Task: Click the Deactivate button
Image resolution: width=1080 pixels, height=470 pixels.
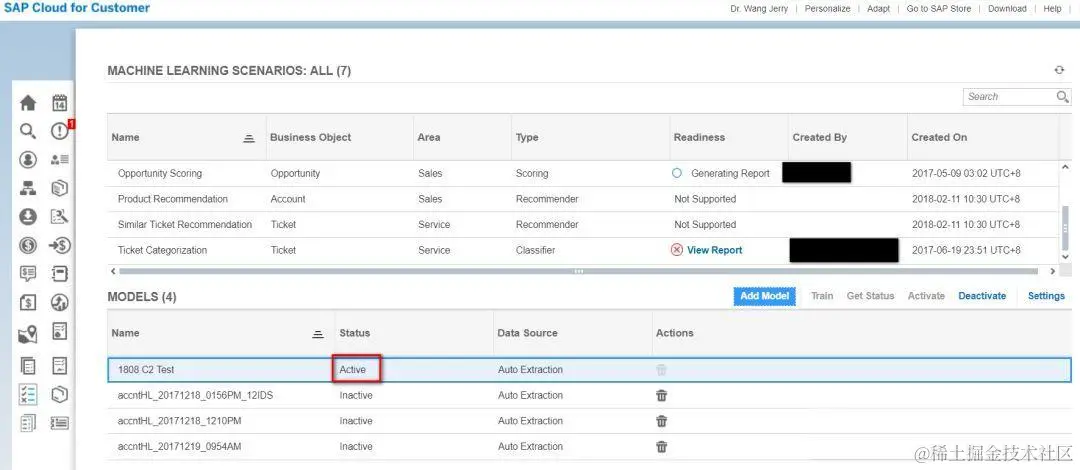Action: (x=982, y=296)
